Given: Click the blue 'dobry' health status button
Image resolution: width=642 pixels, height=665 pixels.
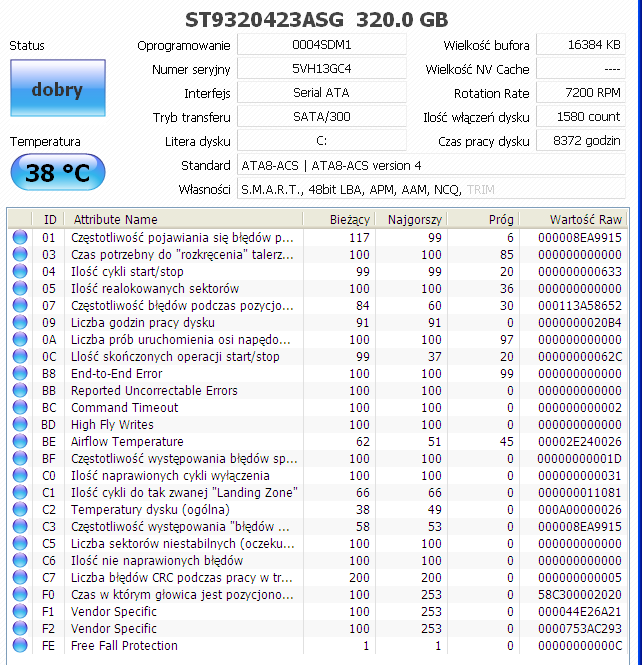Looking at the screenshot, I should [58, 88].
